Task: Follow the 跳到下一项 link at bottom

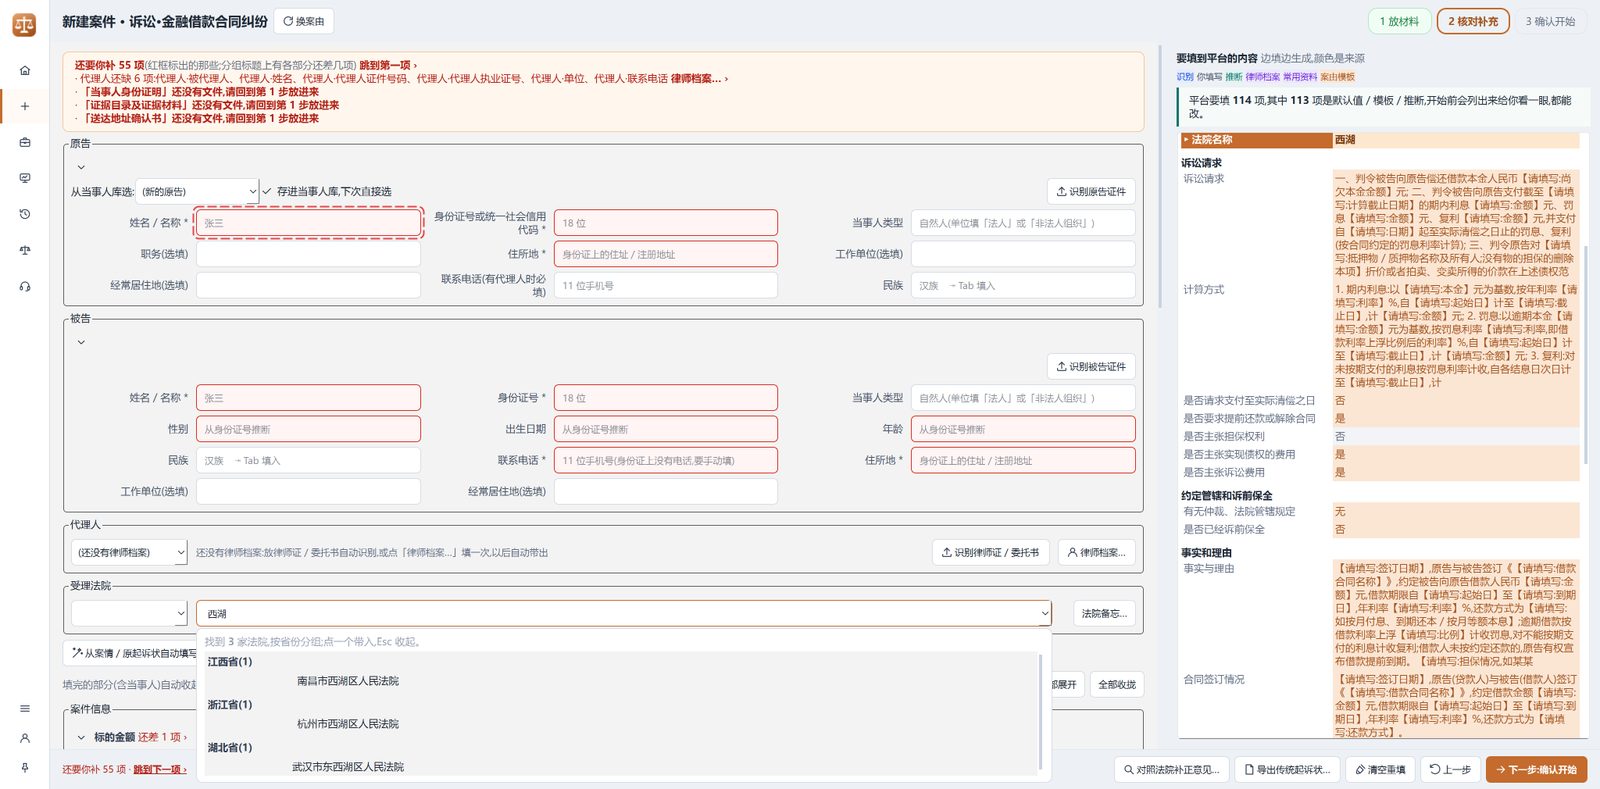Action: [x=160, y=769]
